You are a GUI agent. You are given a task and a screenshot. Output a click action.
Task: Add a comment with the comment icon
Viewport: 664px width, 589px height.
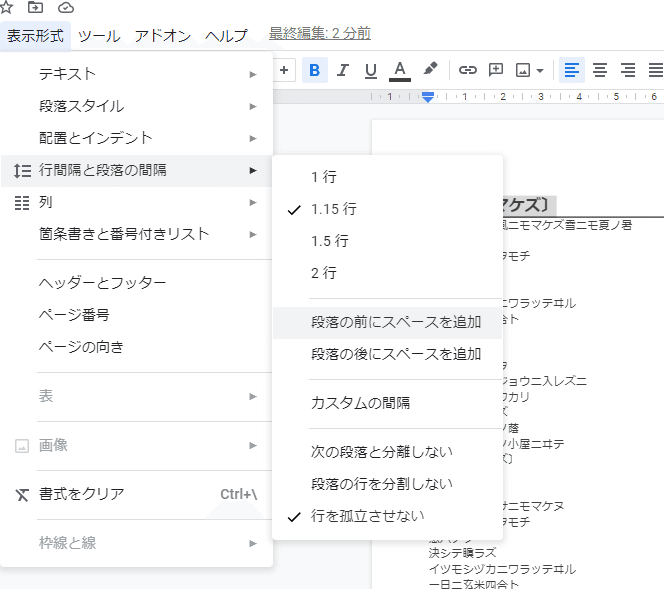click(x=495, y=70)
